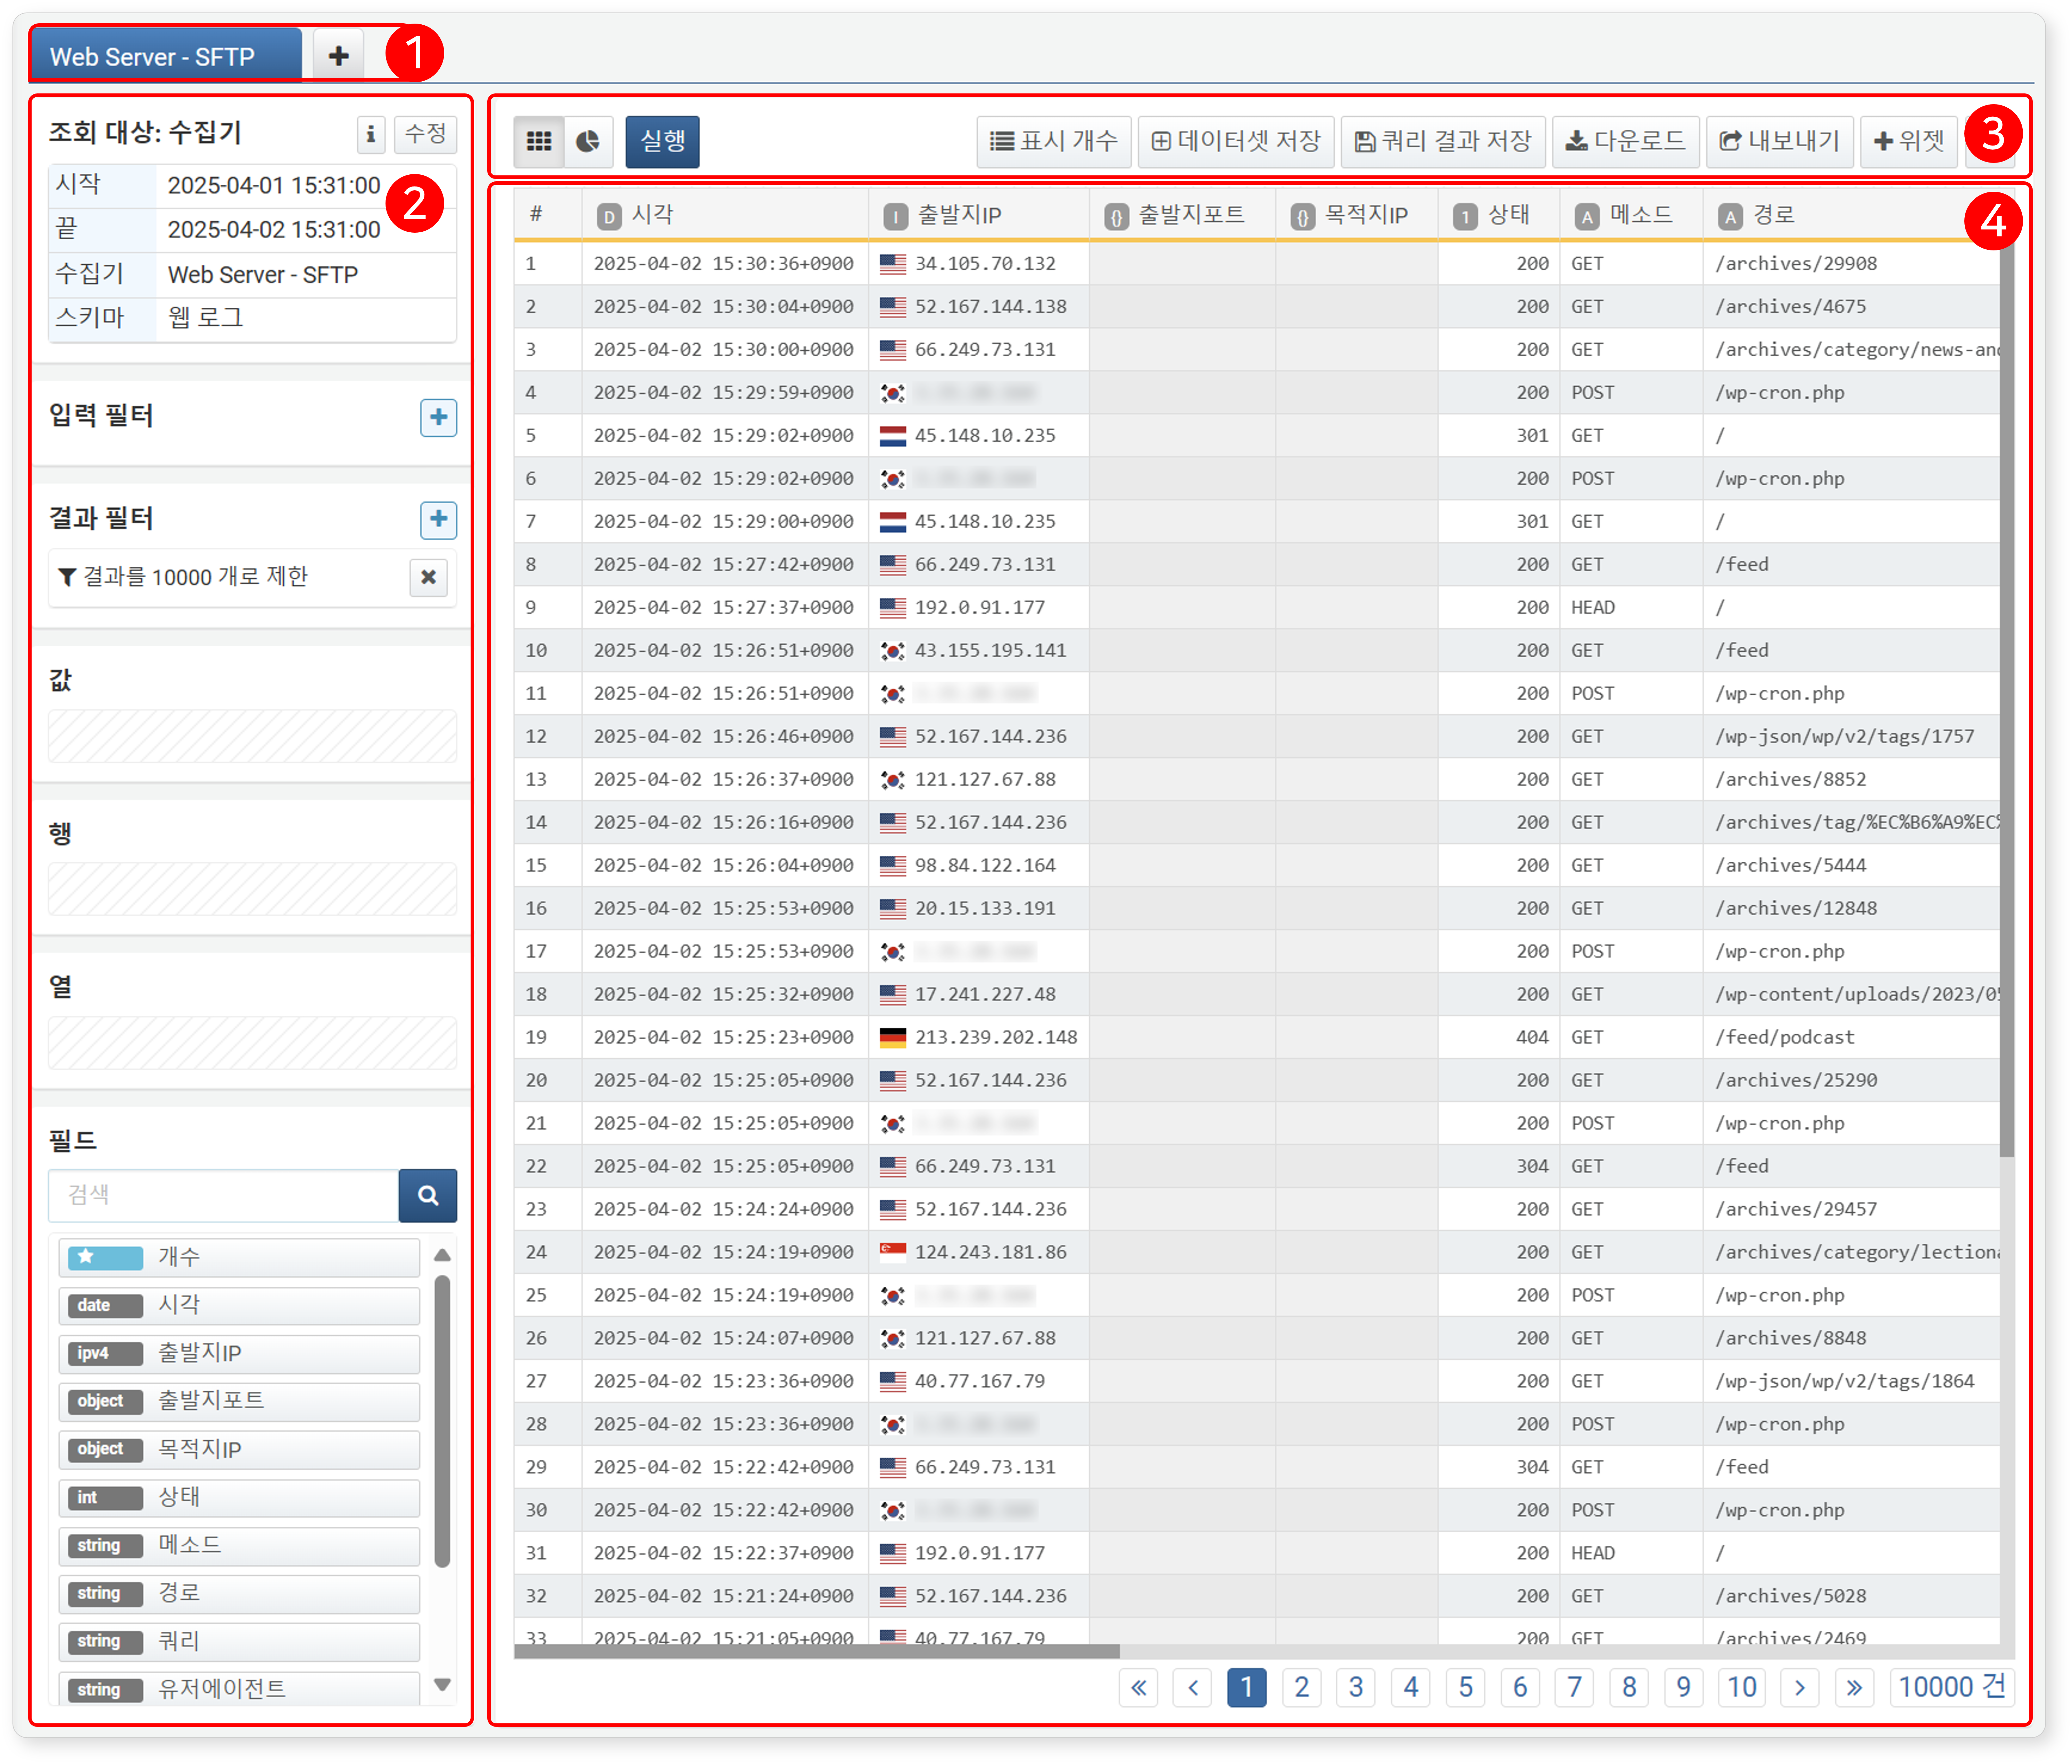Click field list scroll up arrow

click(x=442, y=1254)
